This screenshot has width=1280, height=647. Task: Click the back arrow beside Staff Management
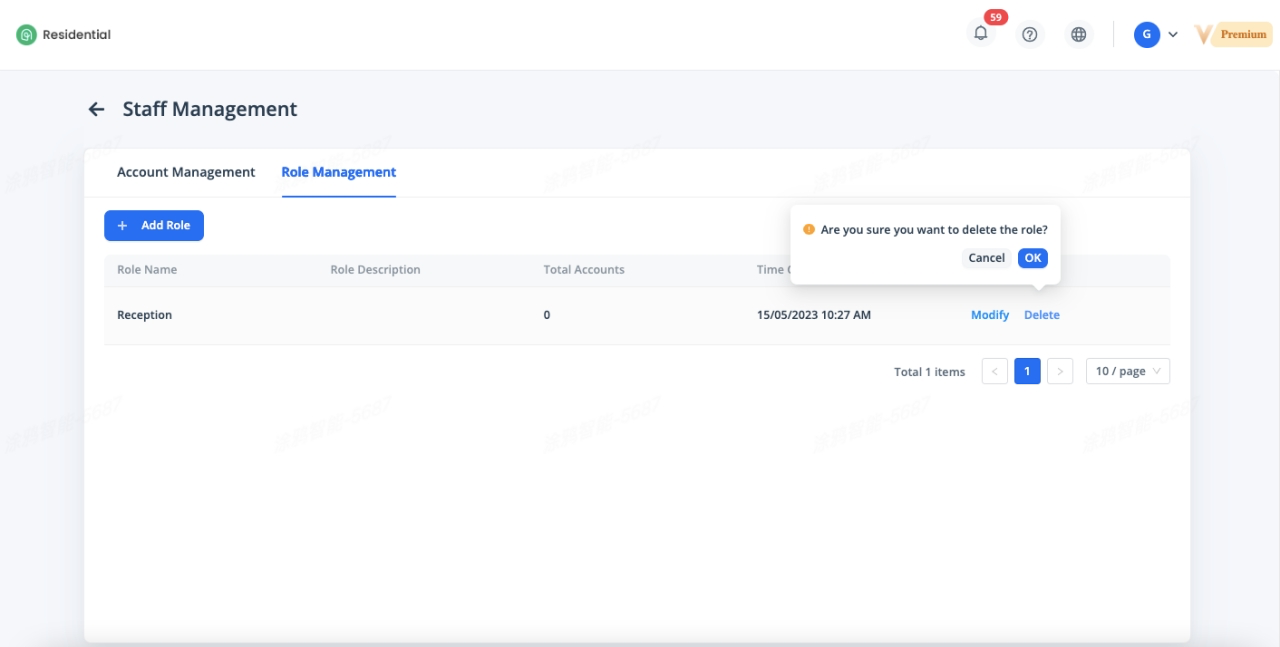click(96, 109)
